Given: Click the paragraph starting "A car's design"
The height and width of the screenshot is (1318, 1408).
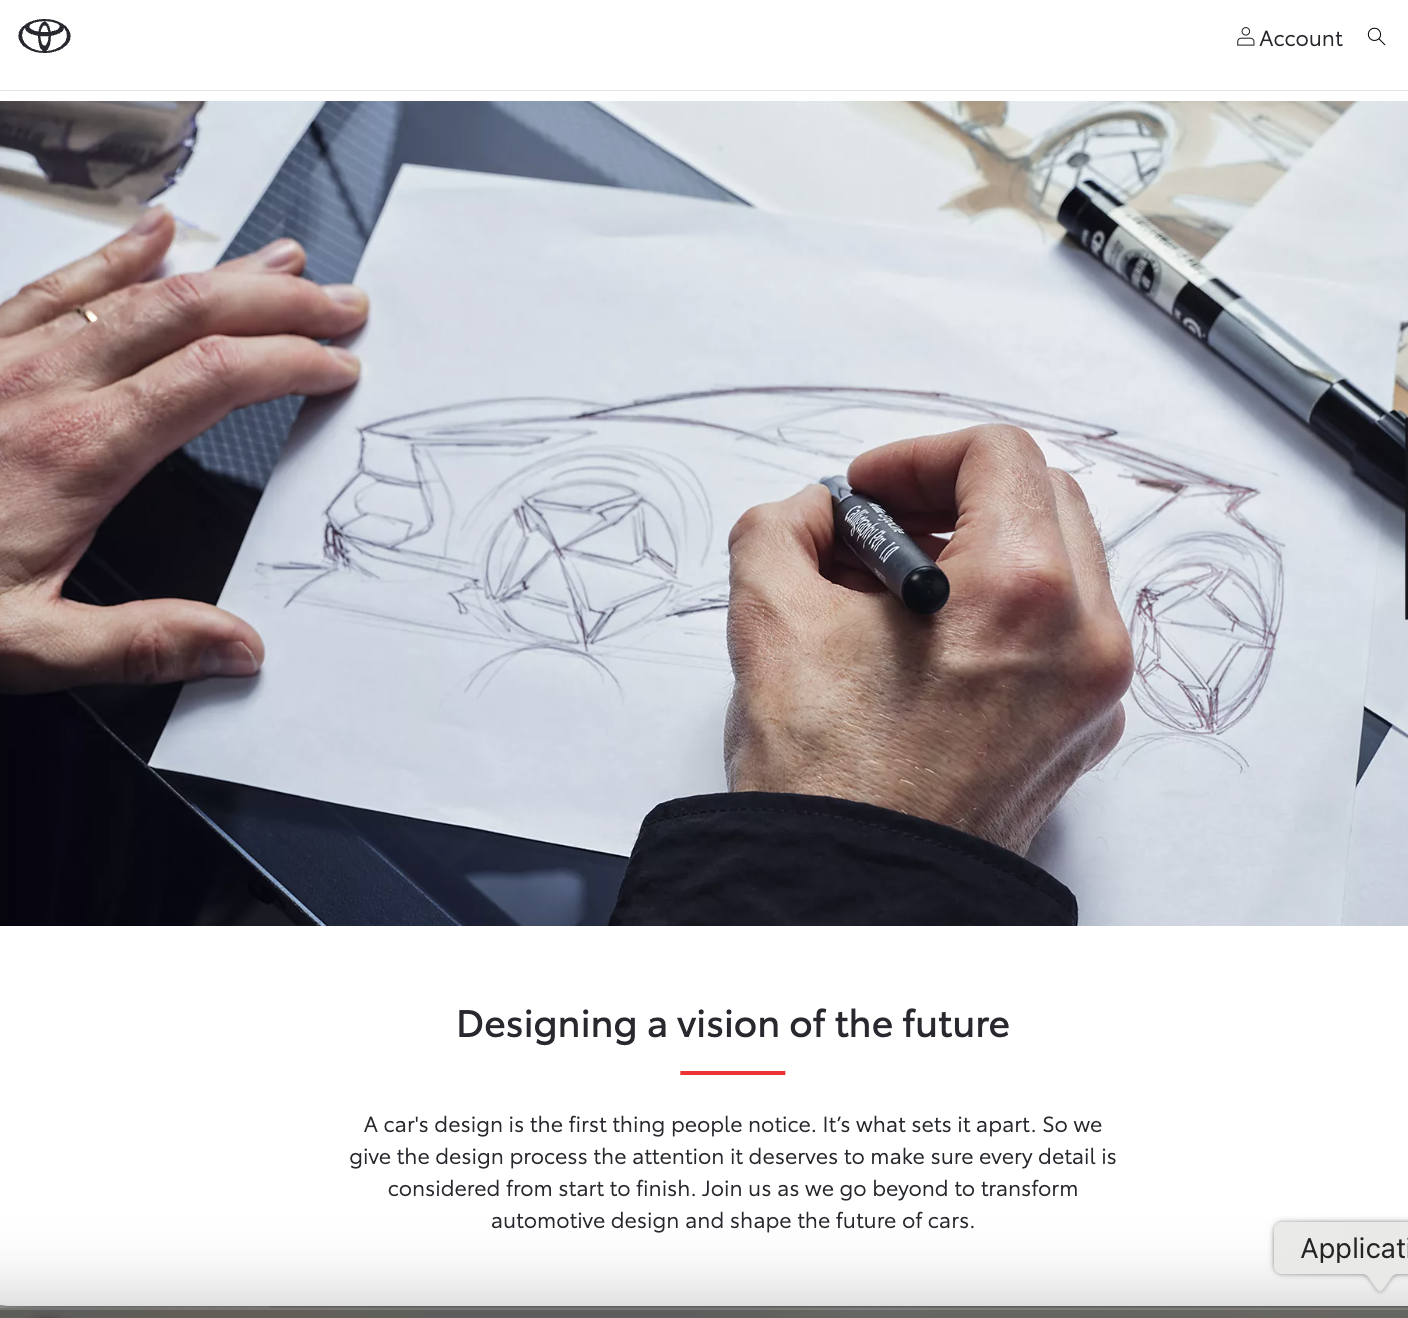Looking at the screenshot, I should (x=732, y=1172).
